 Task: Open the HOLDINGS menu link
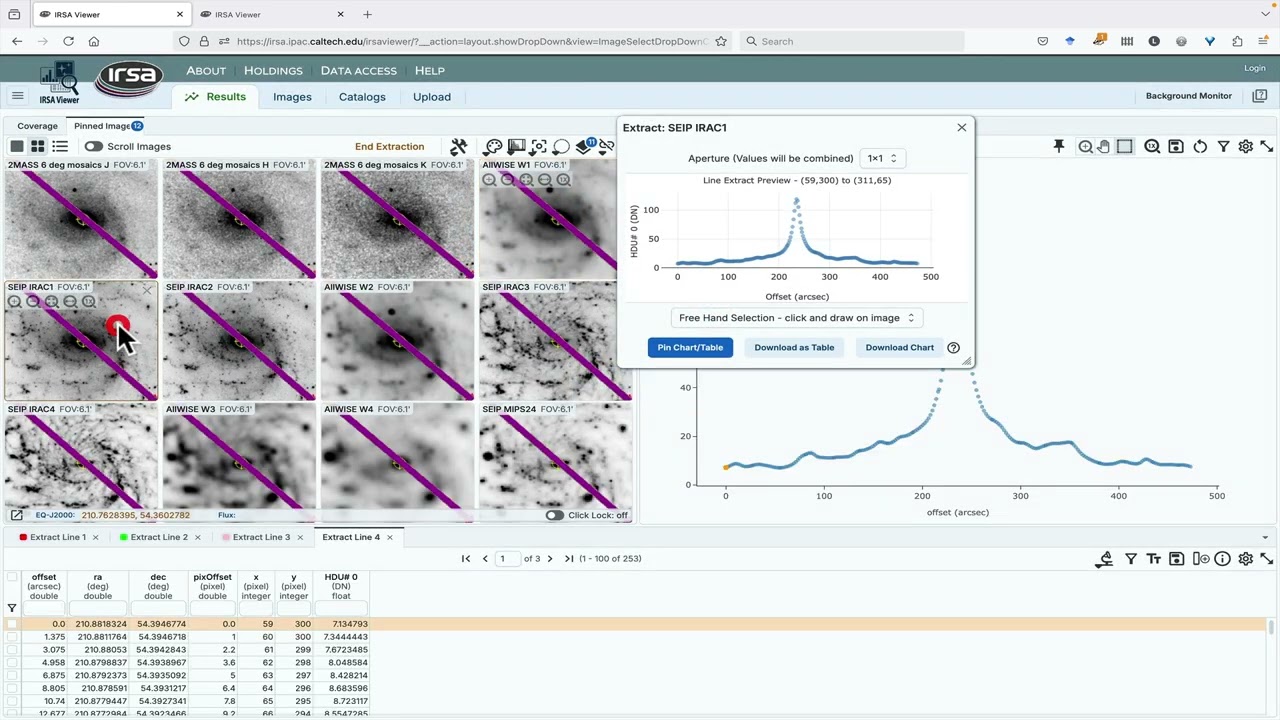(273, 71)
